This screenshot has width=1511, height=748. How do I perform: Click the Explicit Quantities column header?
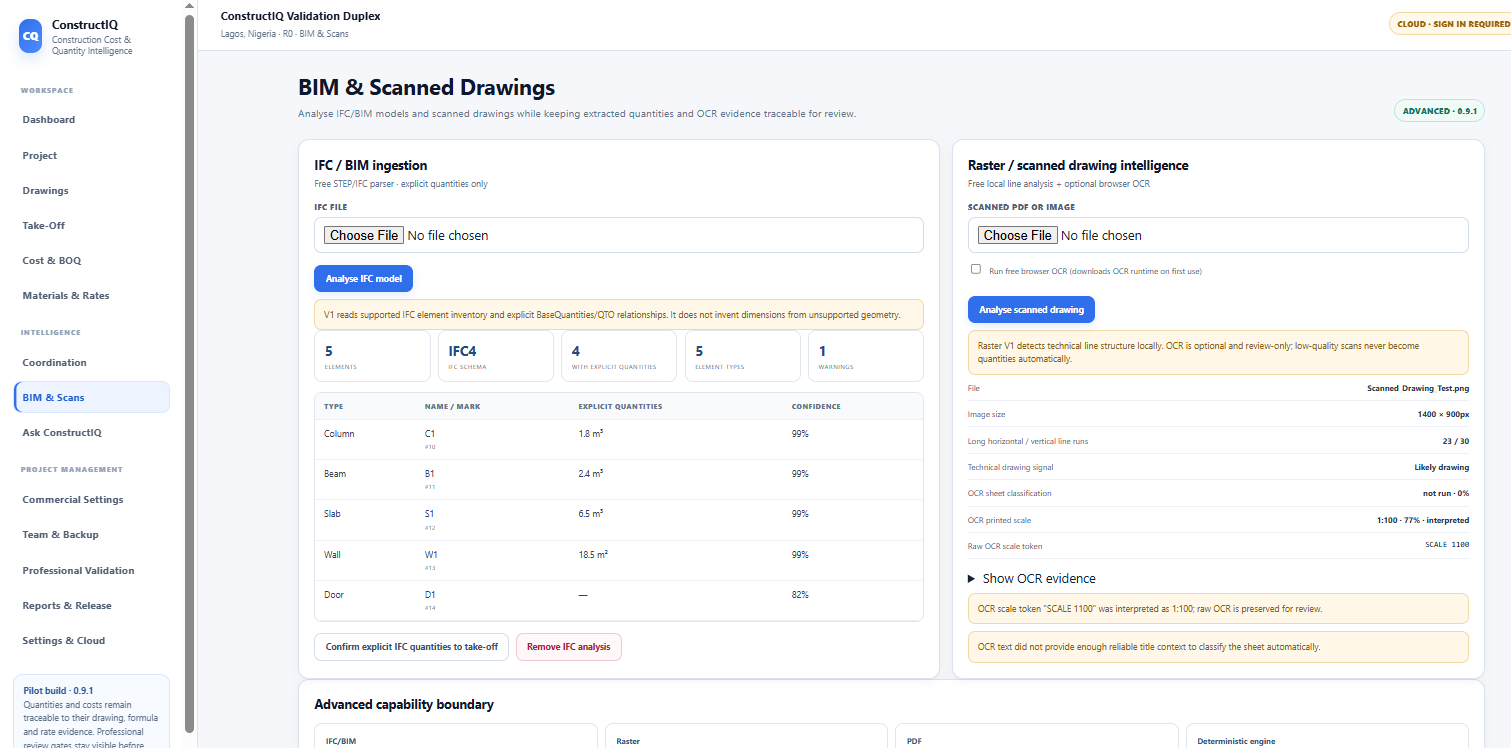[x=620, y=407]
